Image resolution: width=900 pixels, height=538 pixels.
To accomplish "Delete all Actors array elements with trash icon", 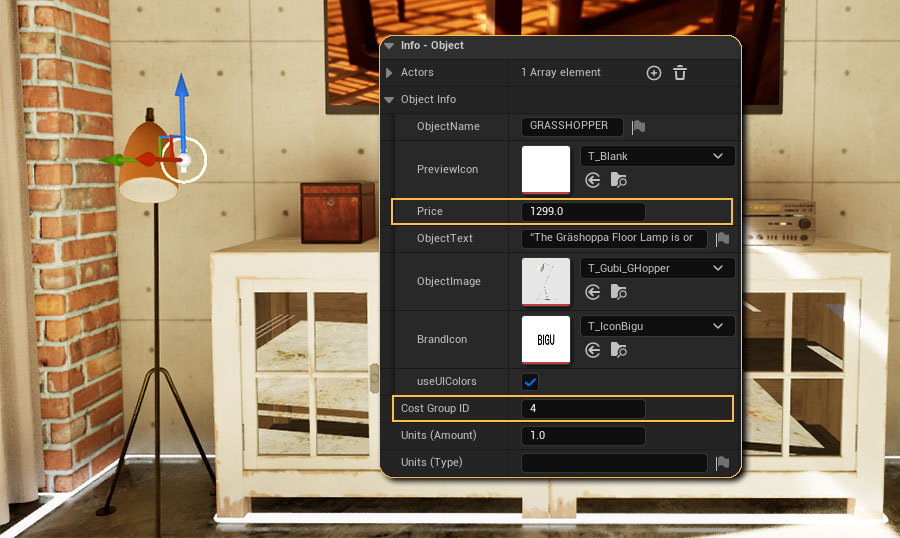I will pyautogui.click(x=680, y=73).
